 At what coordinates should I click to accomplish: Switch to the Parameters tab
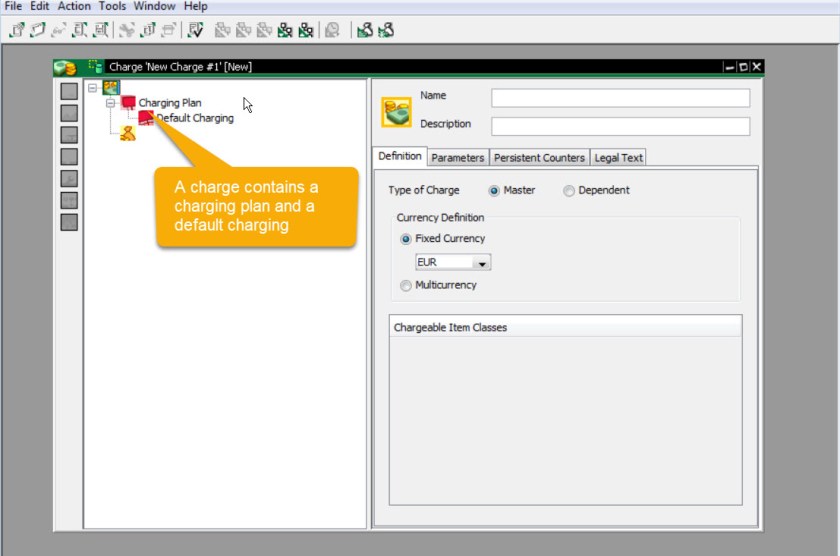click(x=458, y=157)
